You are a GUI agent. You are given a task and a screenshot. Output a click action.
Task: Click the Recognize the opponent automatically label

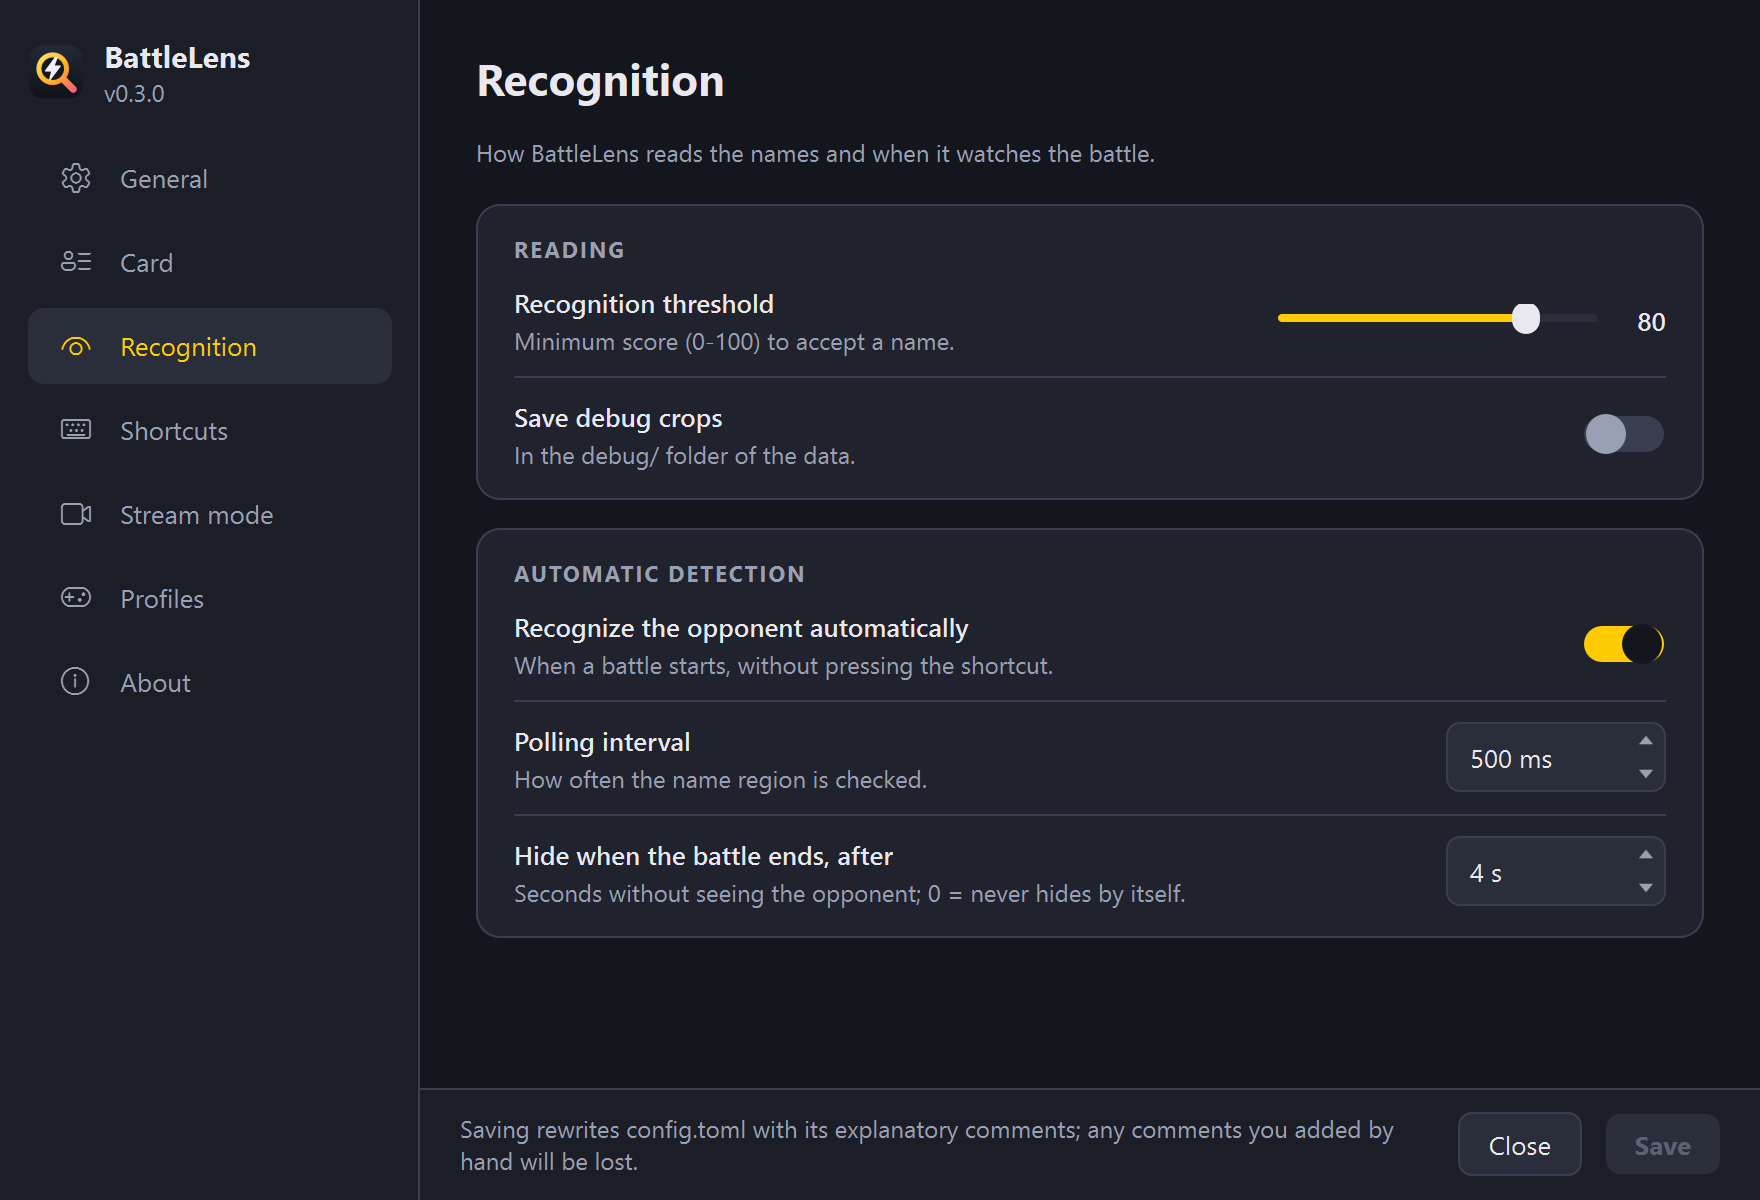[741, 628]
